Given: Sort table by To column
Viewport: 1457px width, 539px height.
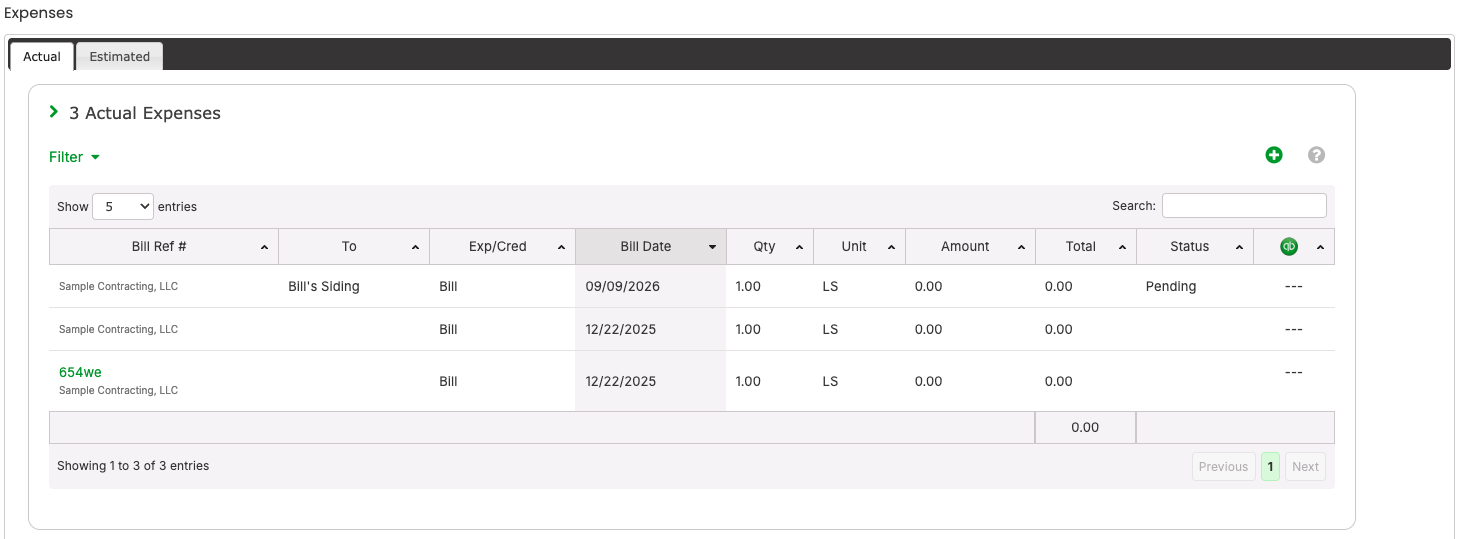Looking at the screenshot, I should 354,247.
